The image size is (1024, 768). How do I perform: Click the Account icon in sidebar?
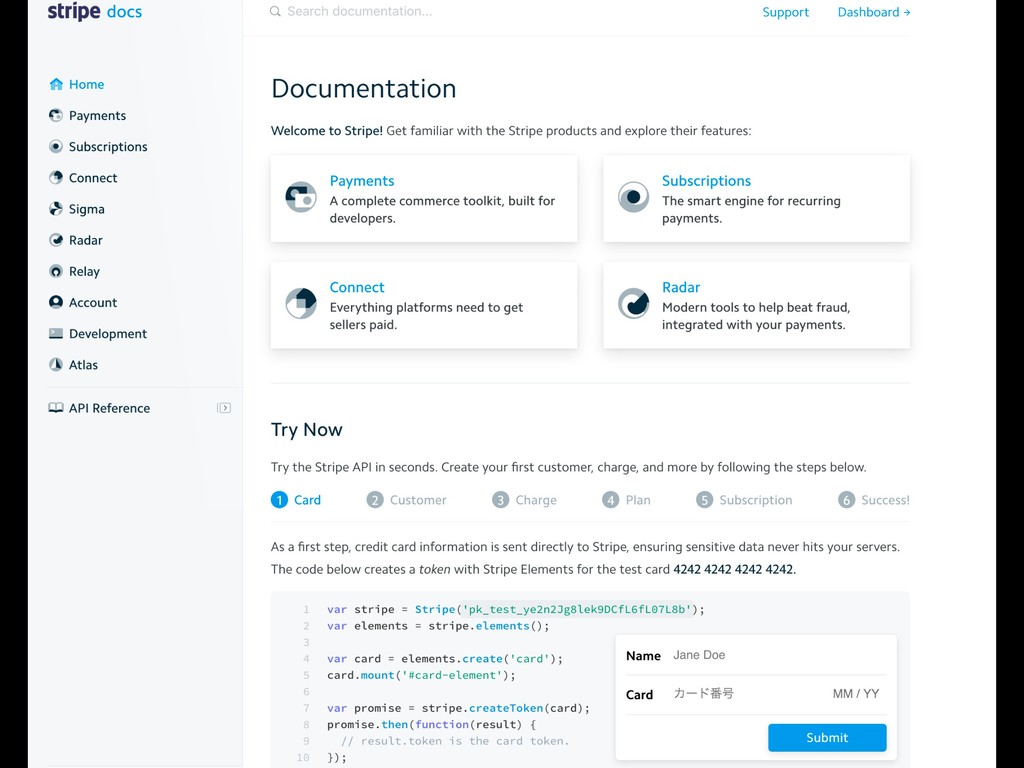pos(56,302)
